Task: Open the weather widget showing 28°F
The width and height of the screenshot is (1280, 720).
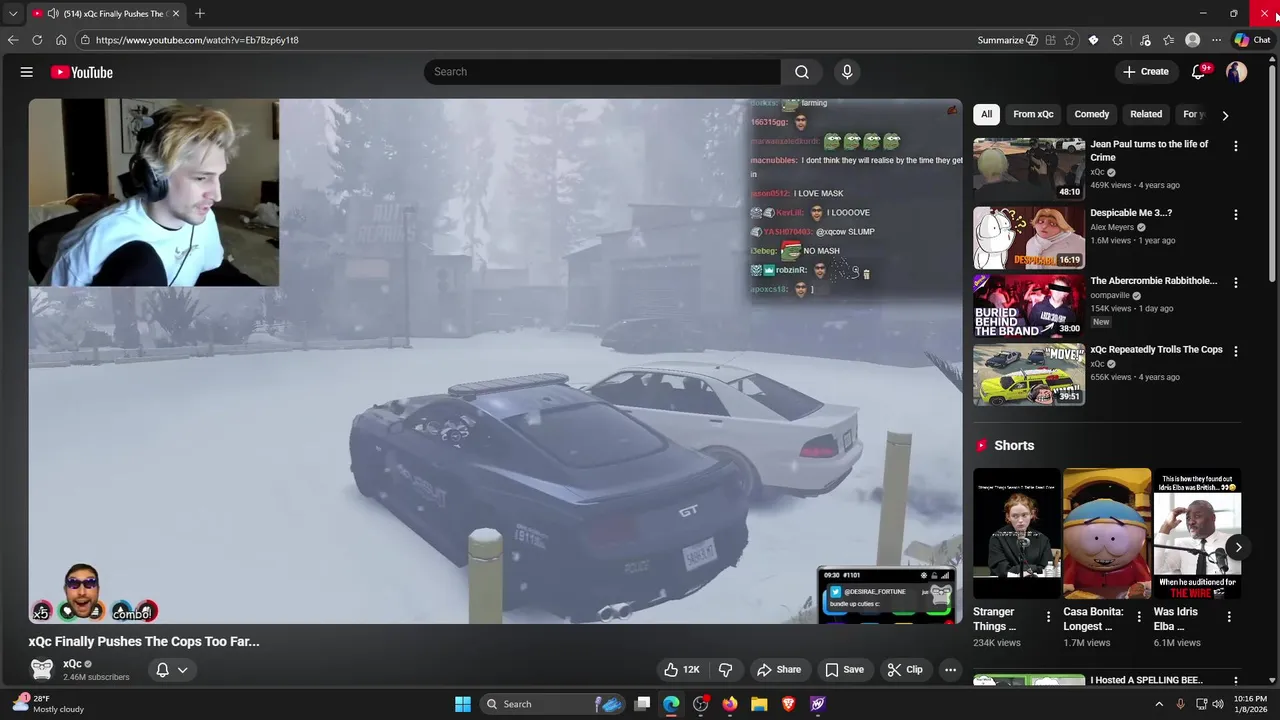Action: (48, 704)
